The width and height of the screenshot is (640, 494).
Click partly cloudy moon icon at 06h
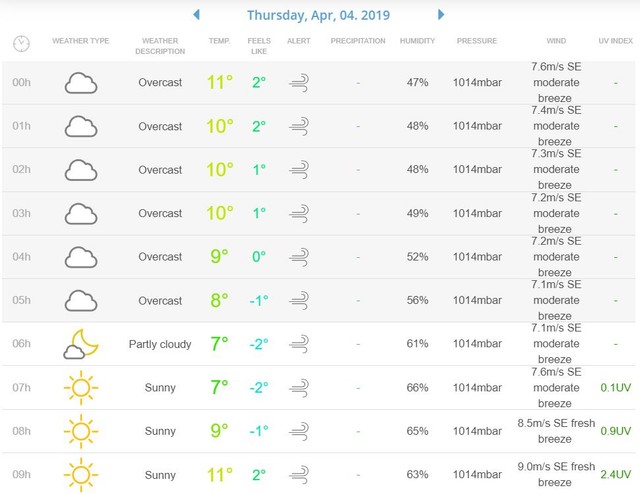coord(80,344)
